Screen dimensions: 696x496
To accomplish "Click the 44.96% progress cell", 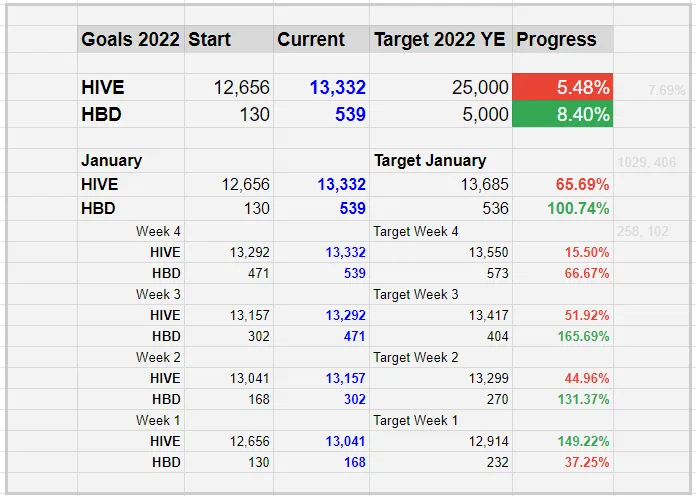I will 563,378.
